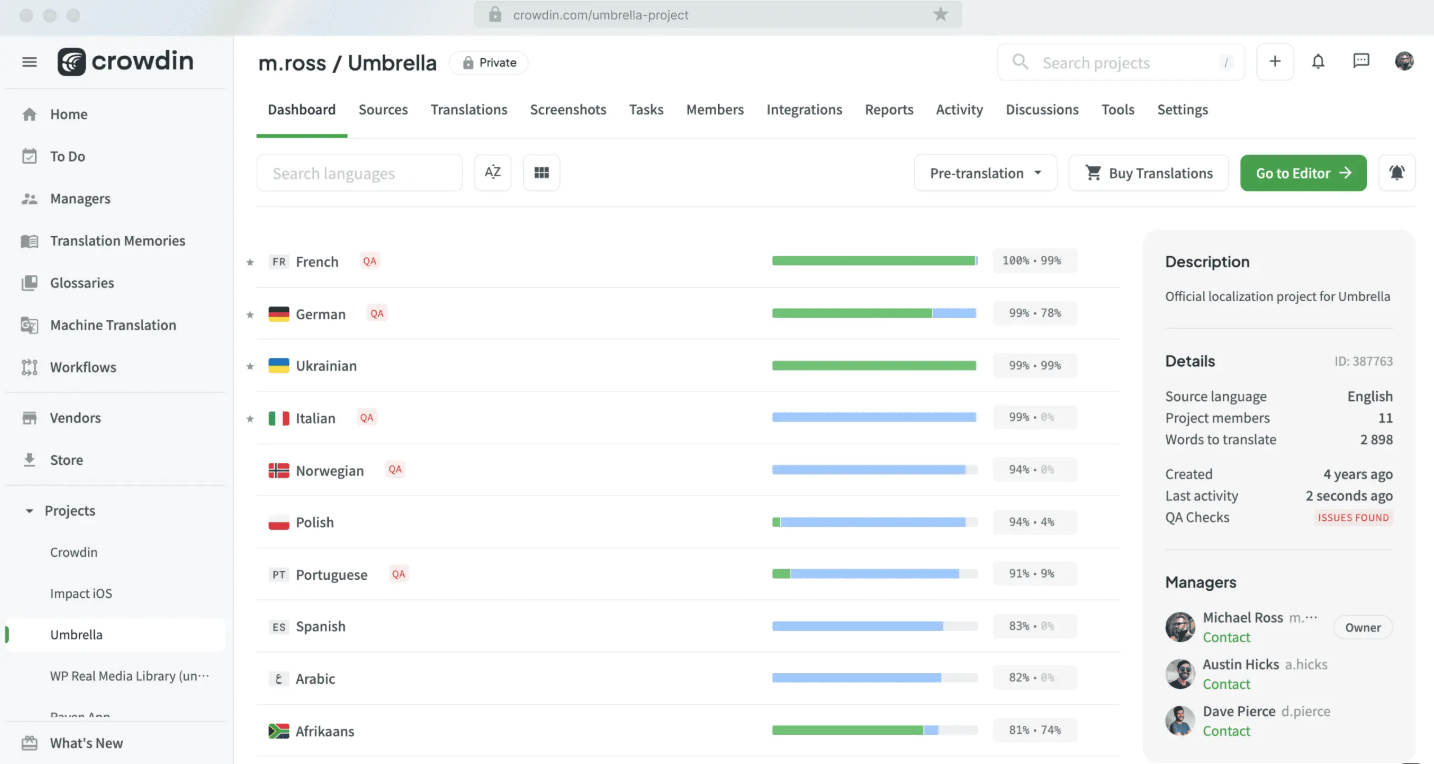This screenshot has width=1434, height=764.
Task: Click Buy Translations button
Action: [x=1148, y=173]
